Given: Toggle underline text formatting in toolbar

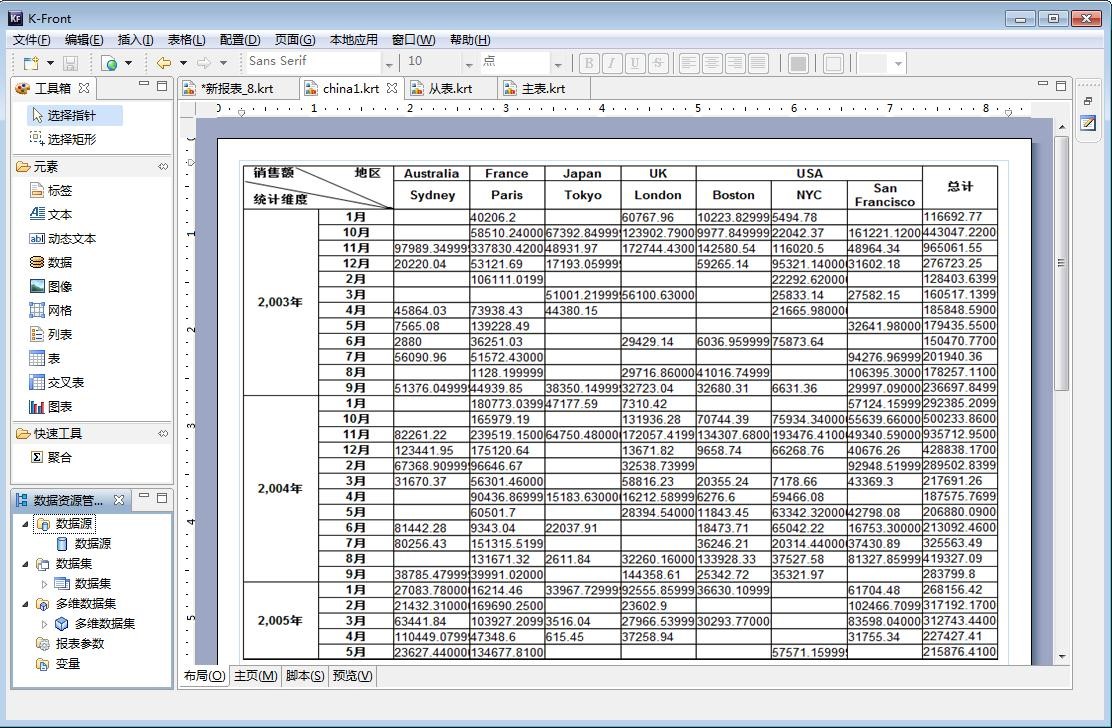Looking at the screenshot, I should click(635, 63).
